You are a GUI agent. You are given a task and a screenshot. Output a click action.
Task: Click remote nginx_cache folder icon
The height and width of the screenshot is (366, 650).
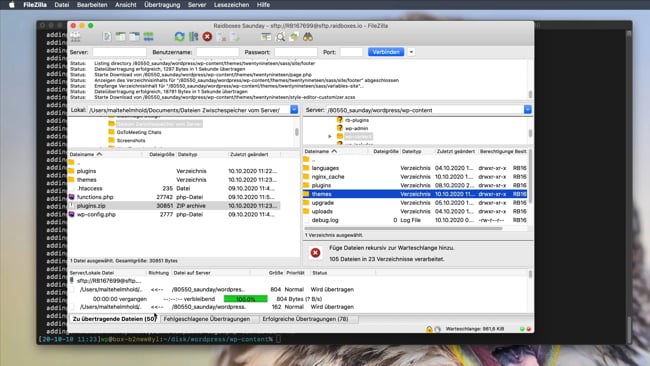click(306, 177)
